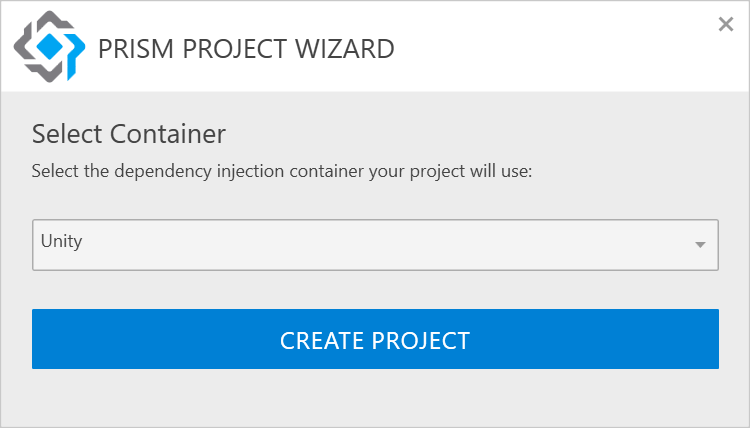The height and width of the screenshot is (428, 750).
Task: Select the PRISM PROJECT WIZARD title text
Action: 246,49
